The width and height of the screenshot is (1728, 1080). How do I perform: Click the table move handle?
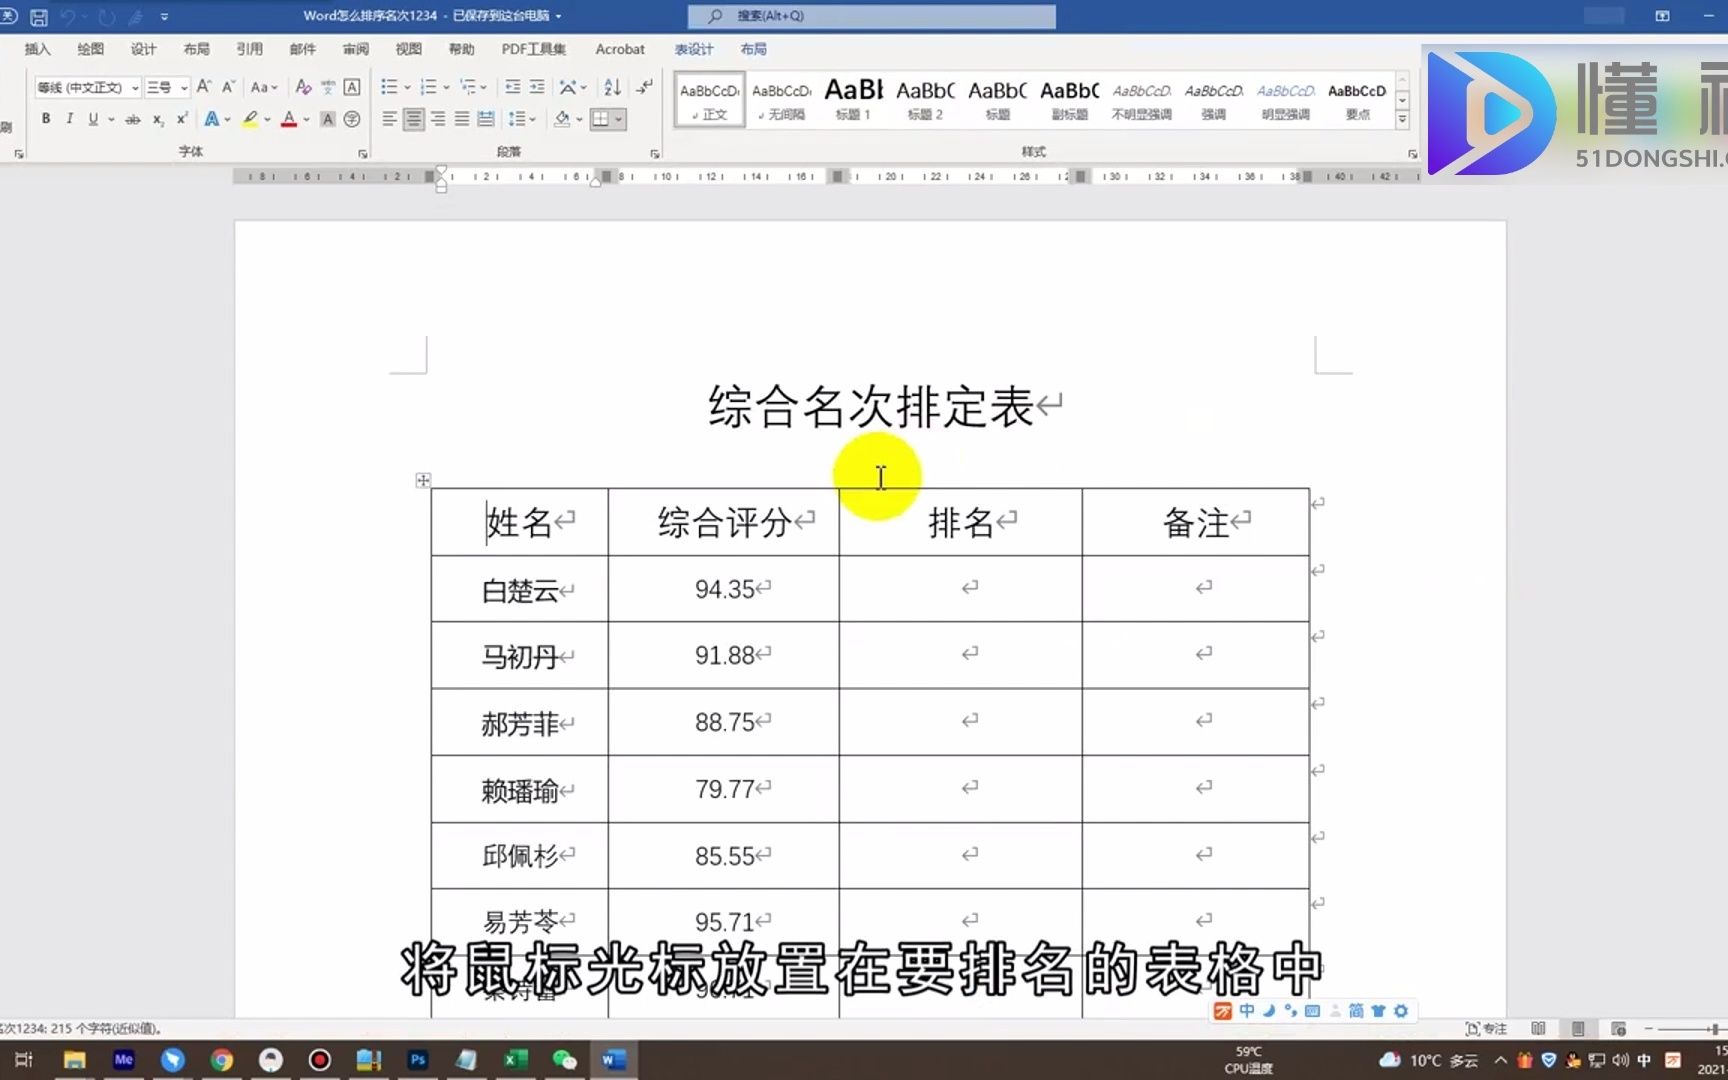point(423,480)
